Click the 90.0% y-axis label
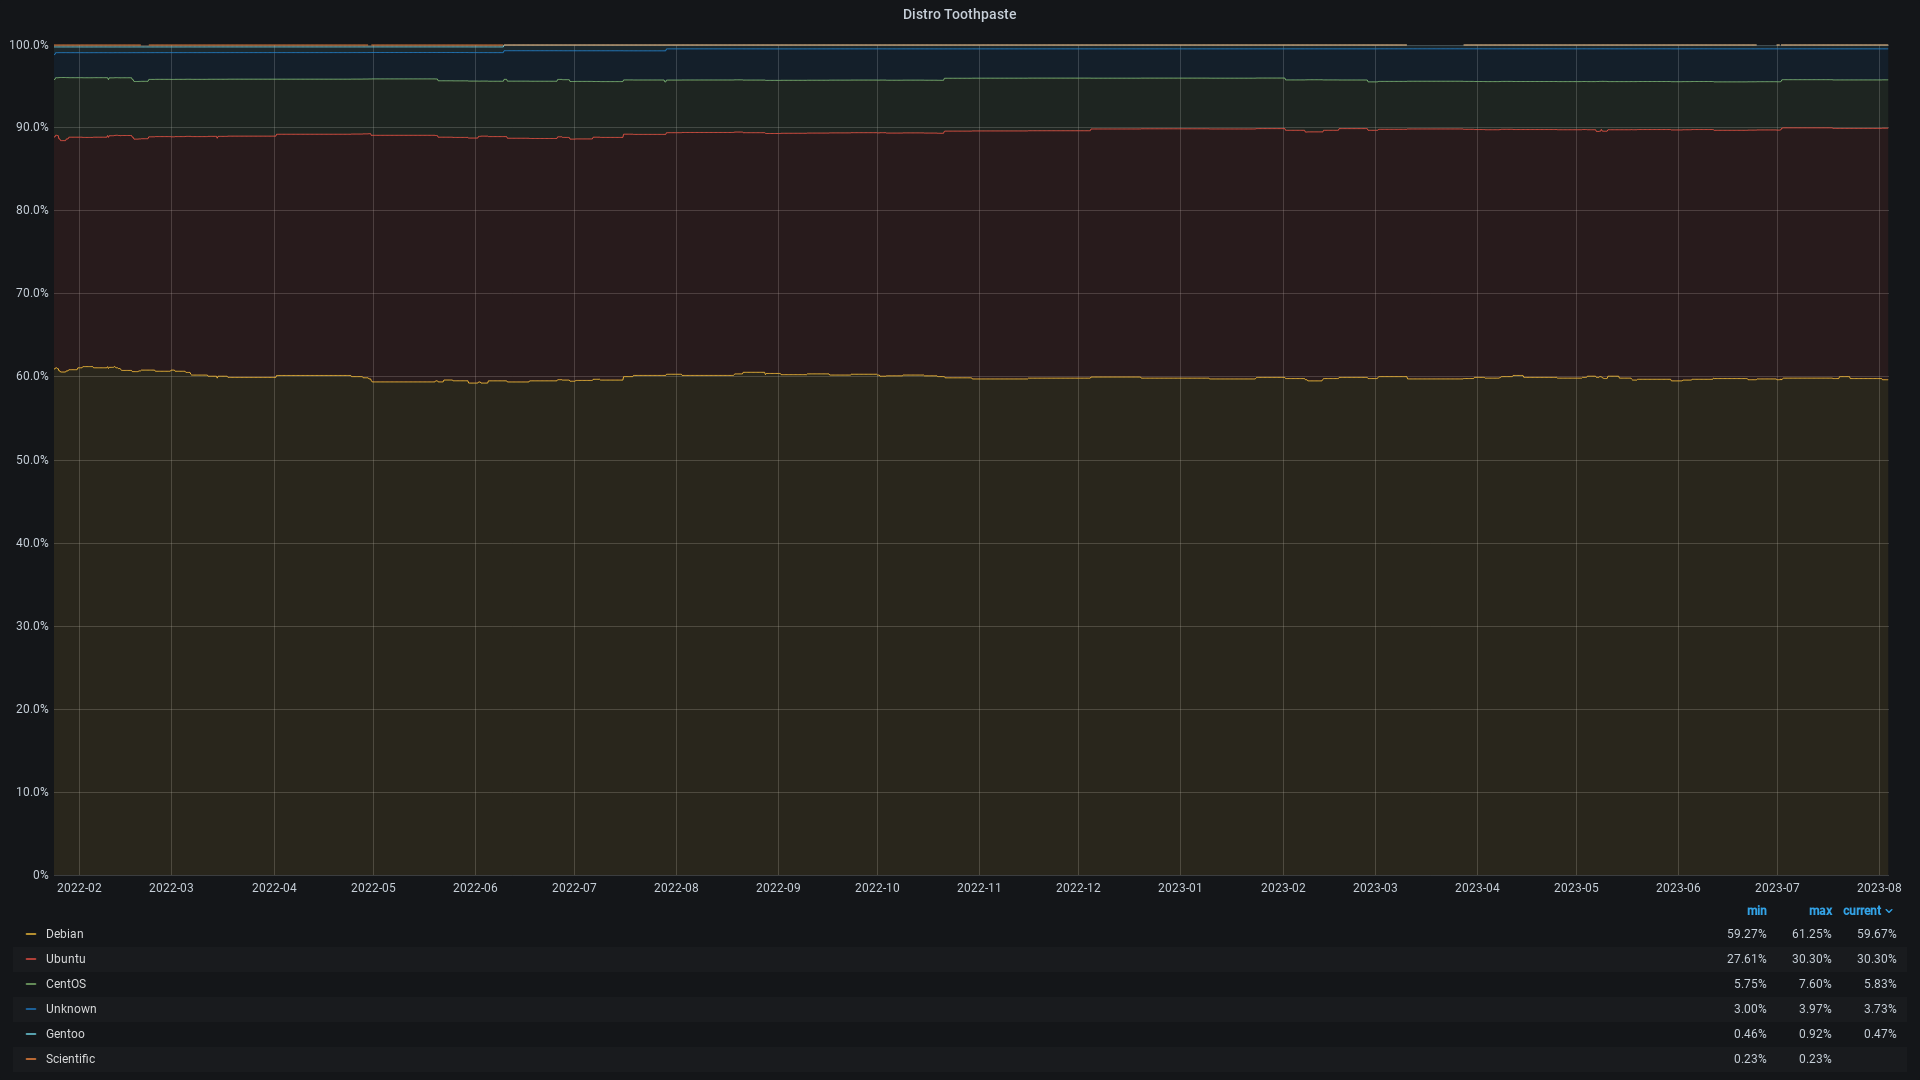The image size is (1920, 1080). click(32, 128)
